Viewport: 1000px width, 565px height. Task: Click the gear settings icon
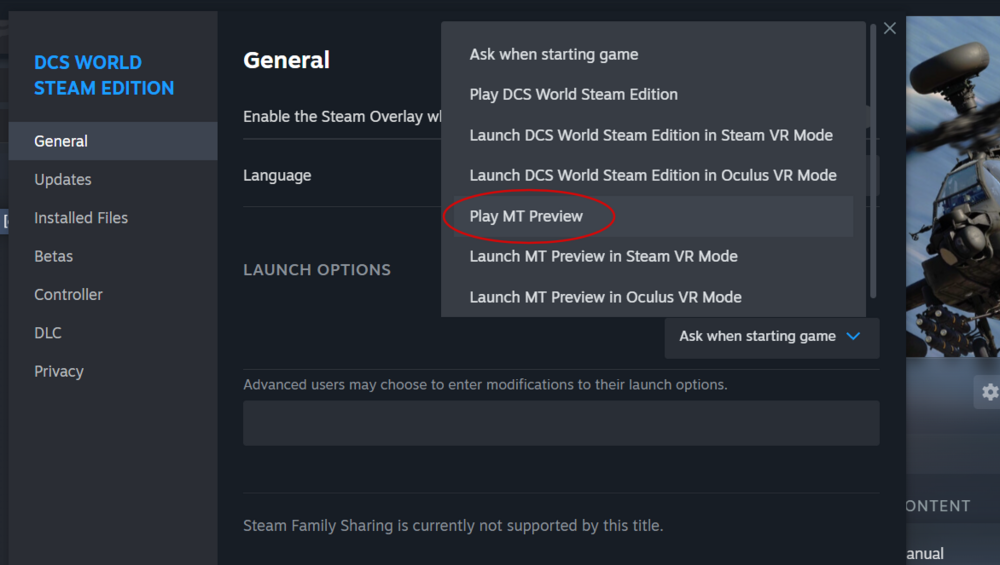coord(989,391)
